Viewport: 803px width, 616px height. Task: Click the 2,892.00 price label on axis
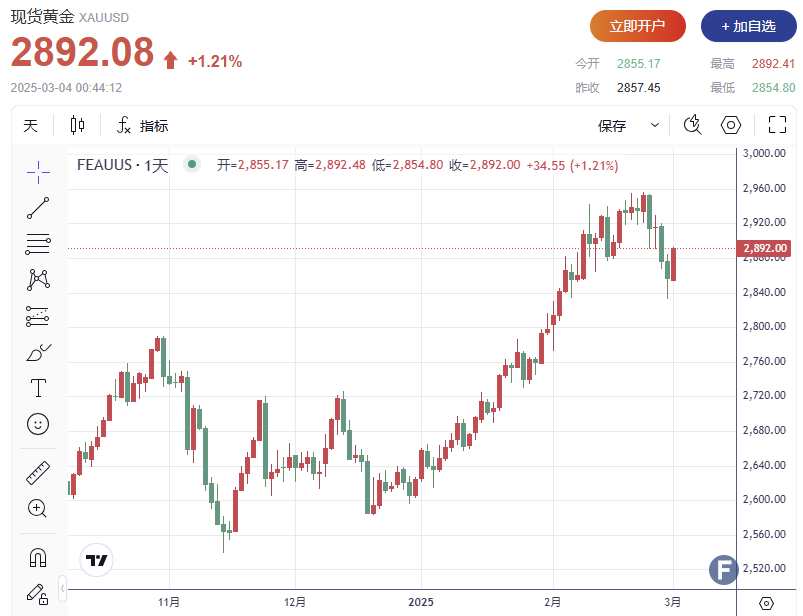pyautogui.click(x=766, y=248)
